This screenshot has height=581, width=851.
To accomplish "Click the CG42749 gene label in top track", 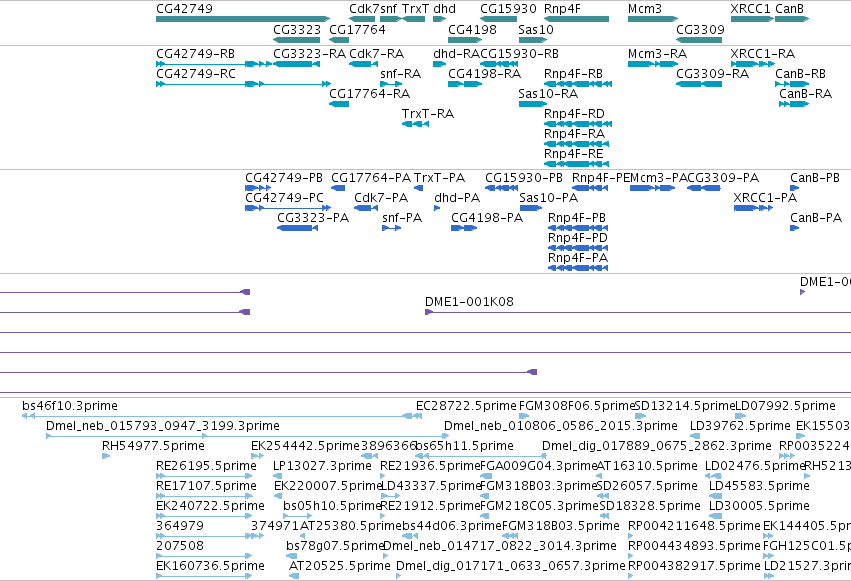I will 184,9.
